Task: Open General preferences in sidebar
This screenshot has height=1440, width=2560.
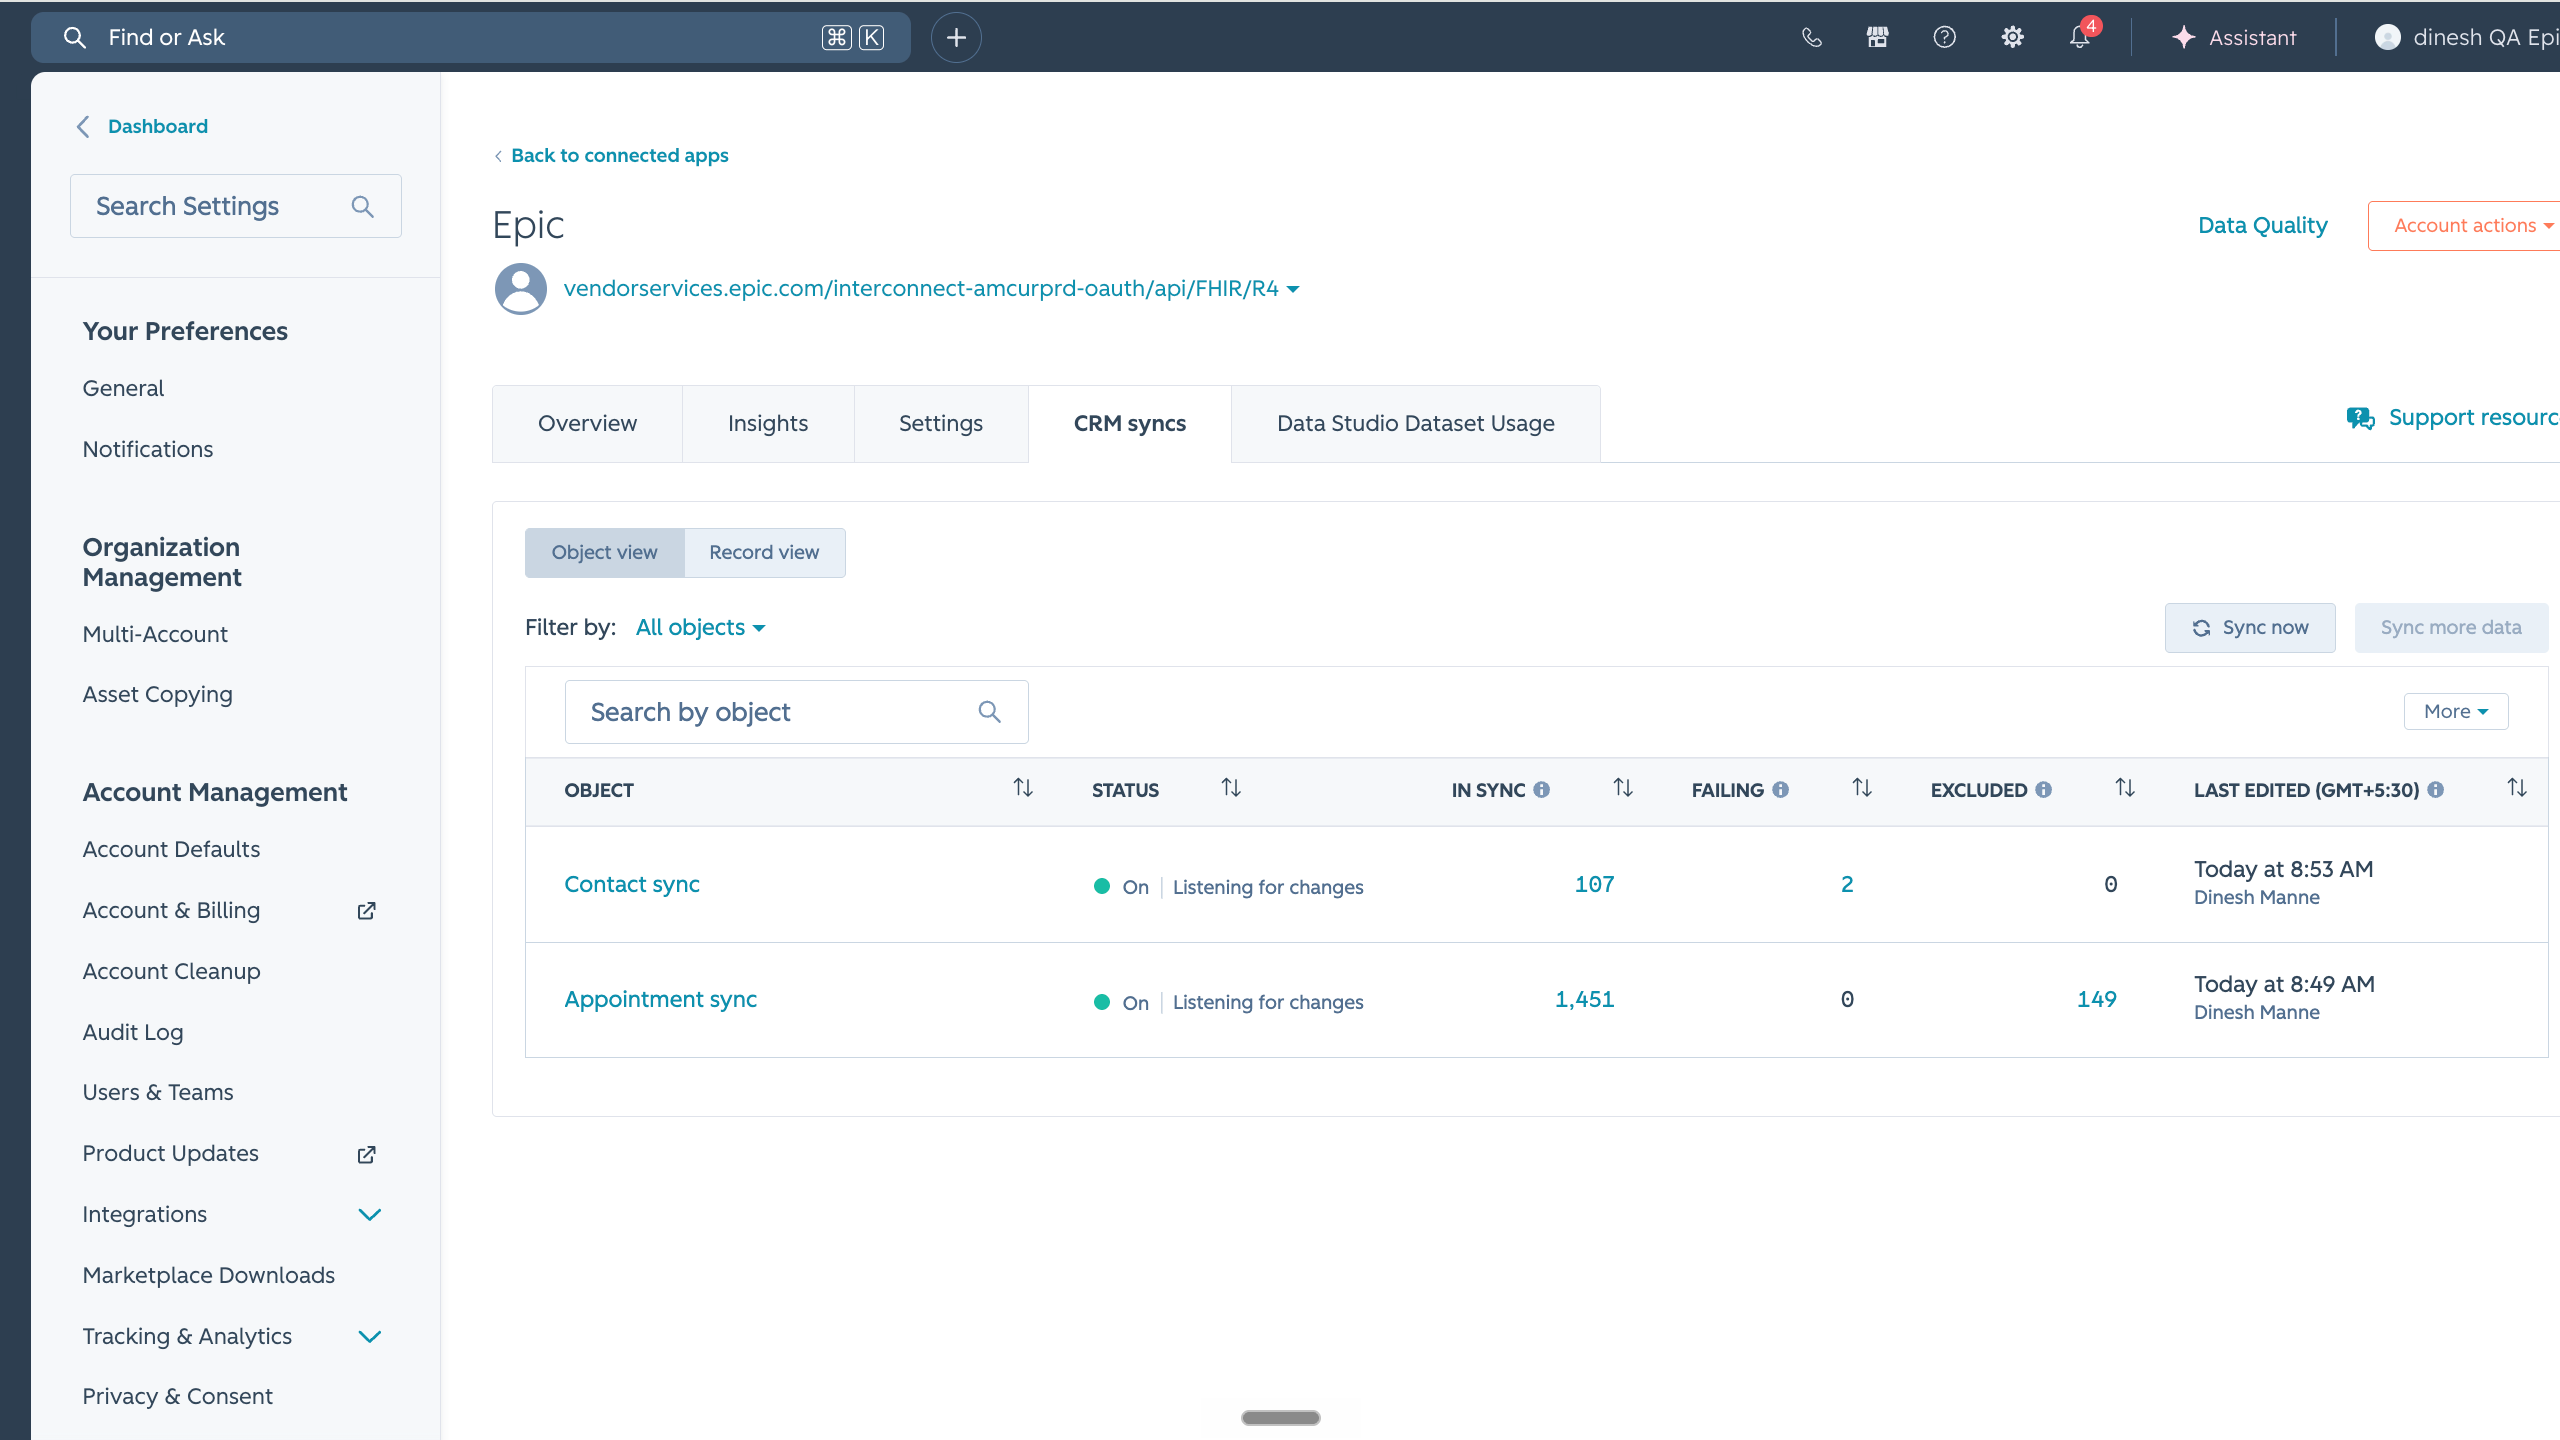Action: point(123,389)
